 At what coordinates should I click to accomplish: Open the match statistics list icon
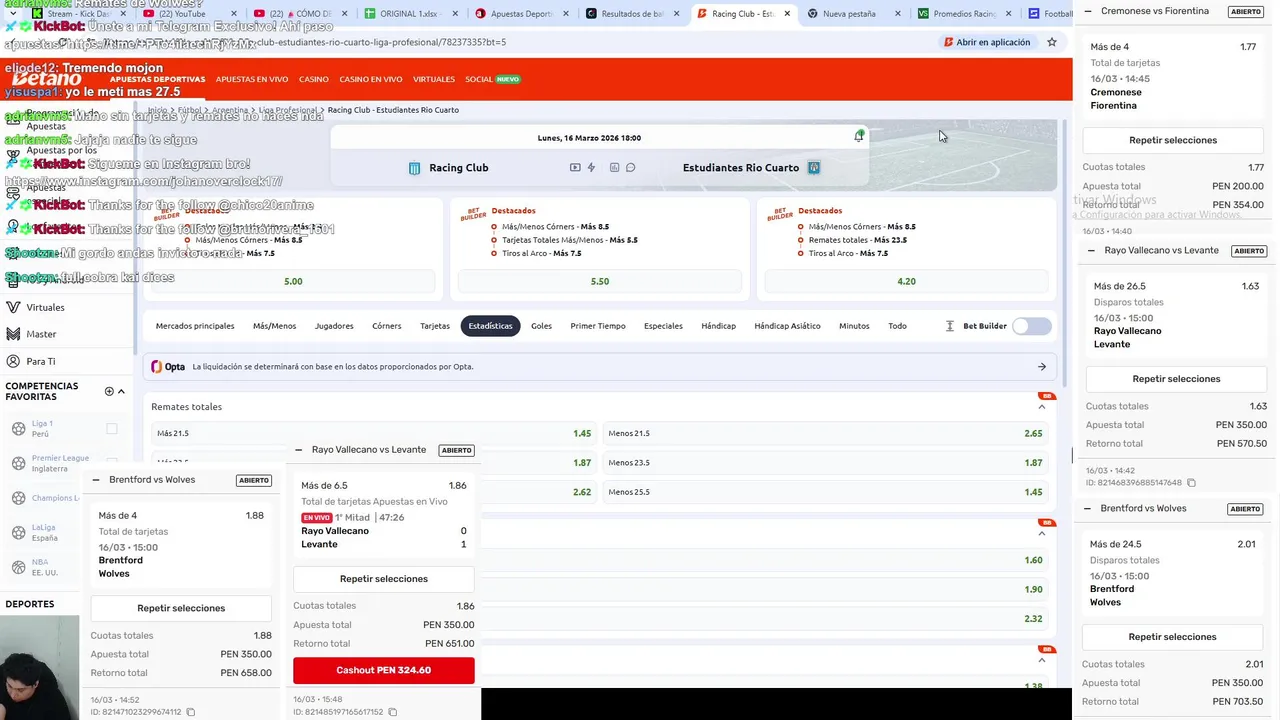(x=614, y=168)
